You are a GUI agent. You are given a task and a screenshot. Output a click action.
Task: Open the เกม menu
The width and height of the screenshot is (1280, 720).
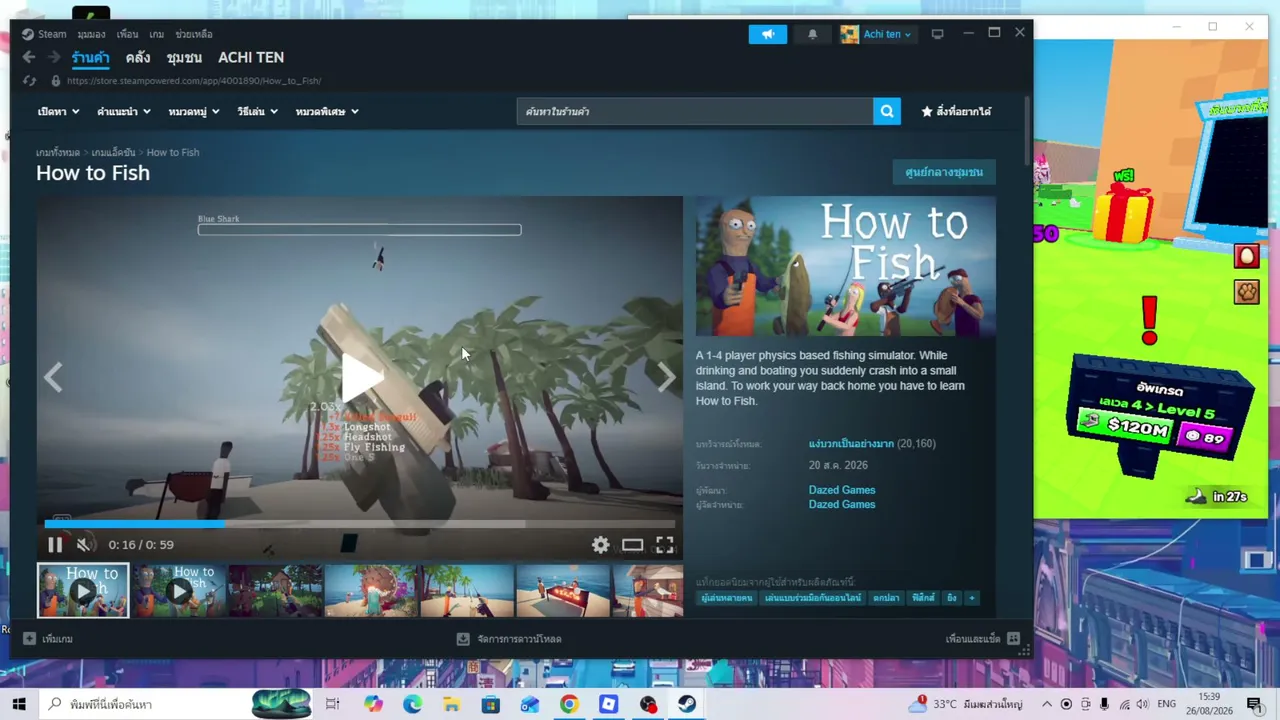coord(156,34)
